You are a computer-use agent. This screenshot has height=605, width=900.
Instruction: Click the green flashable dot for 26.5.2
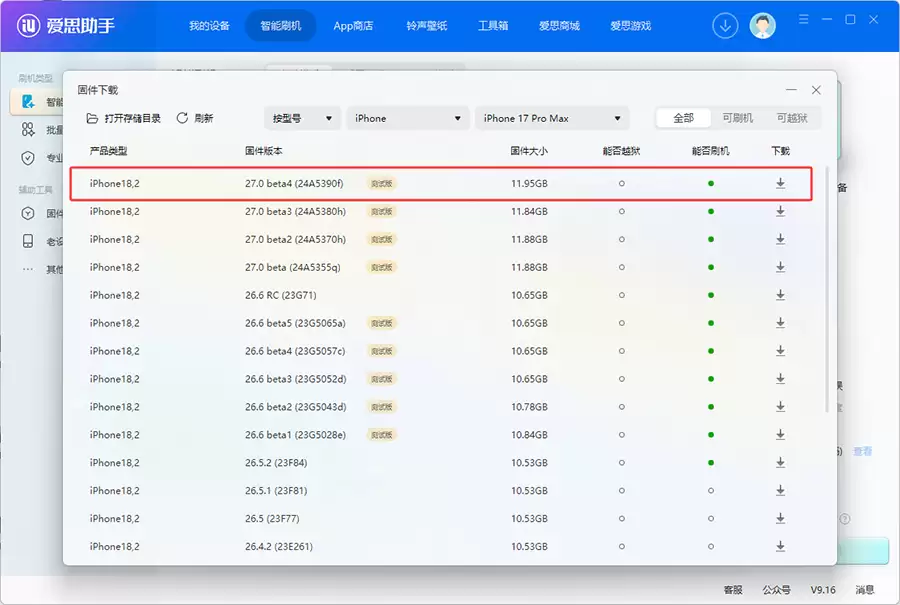711,463
